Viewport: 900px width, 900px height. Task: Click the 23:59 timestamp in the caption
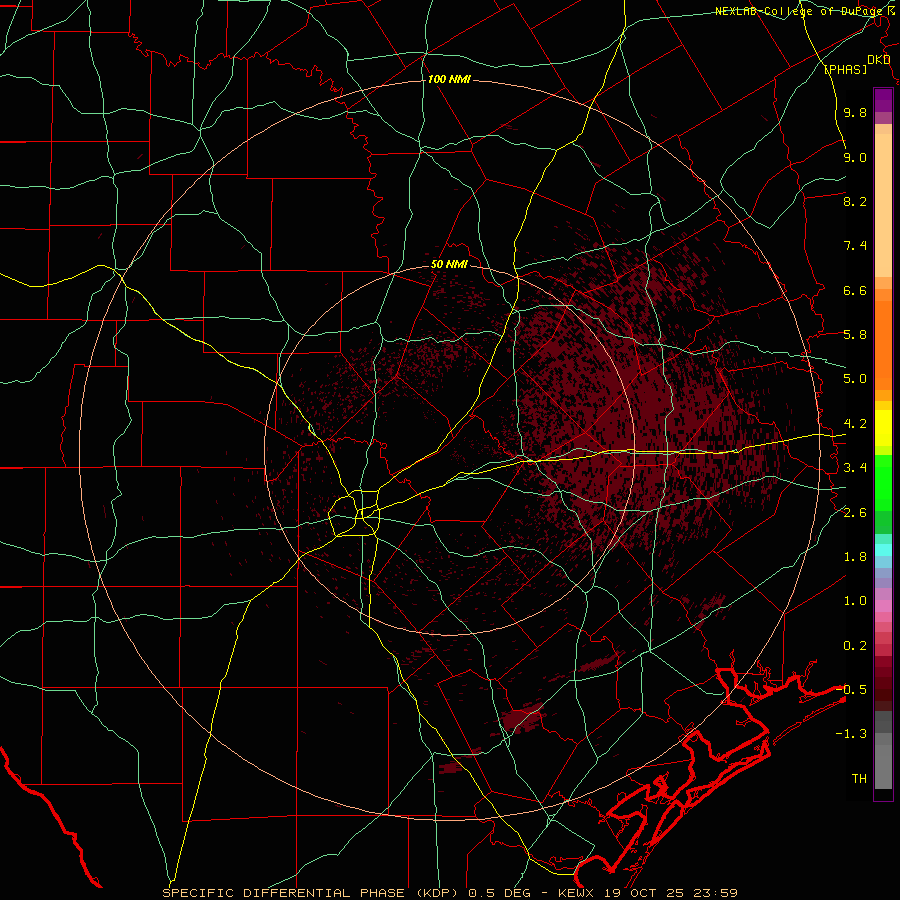pos(714,893)
